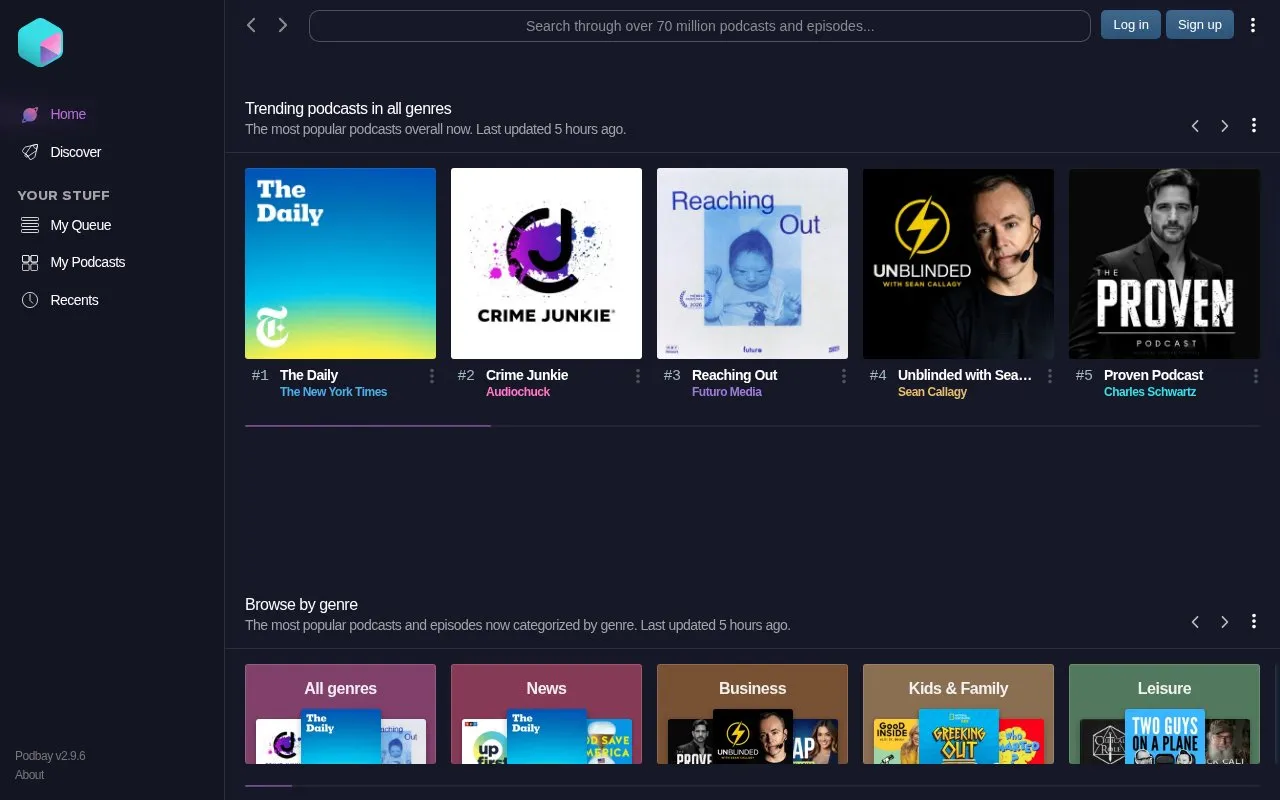The image size is (1280, 800).
Task: Select the News genre card
Action: click(x=546, y=714)
